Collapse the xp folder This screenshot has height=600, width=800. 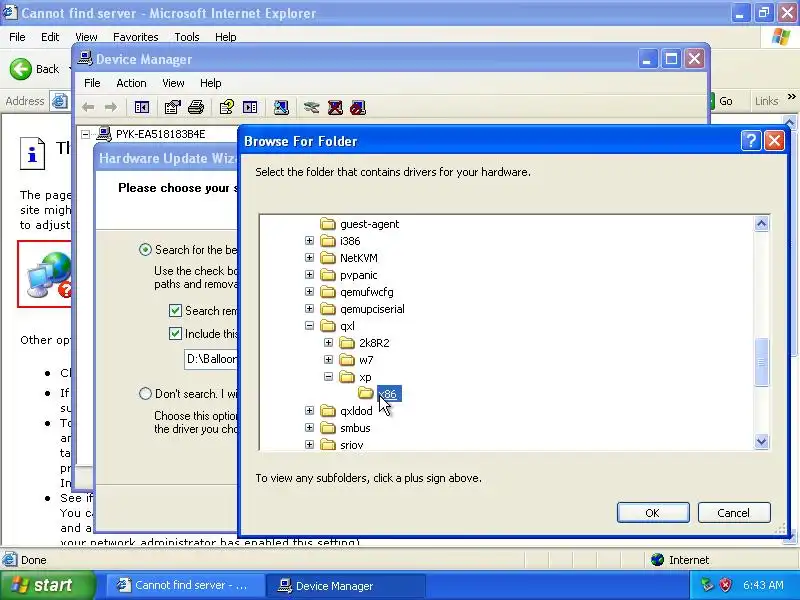tap(328, 377)
